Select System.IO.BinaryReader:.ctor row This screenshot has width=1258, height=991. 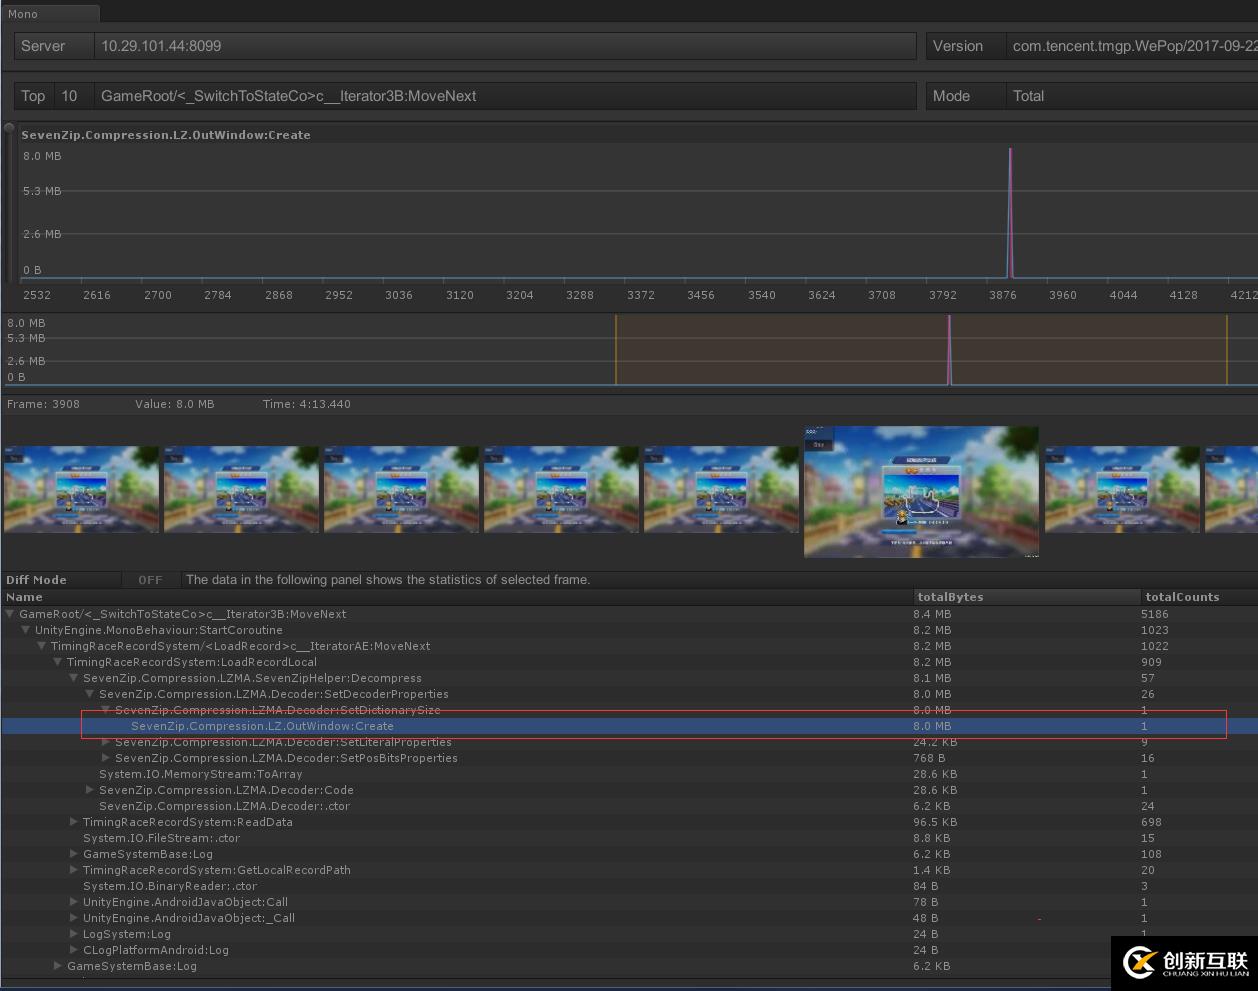[629, 886]
